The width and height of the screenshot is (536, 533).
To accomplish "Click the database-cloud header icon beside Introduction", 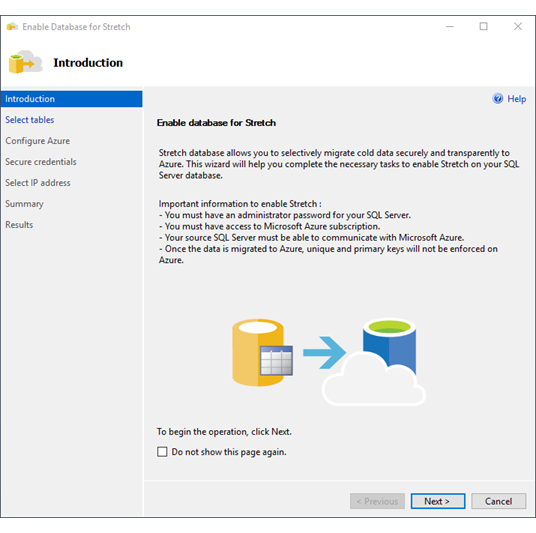I will (26, 62).
